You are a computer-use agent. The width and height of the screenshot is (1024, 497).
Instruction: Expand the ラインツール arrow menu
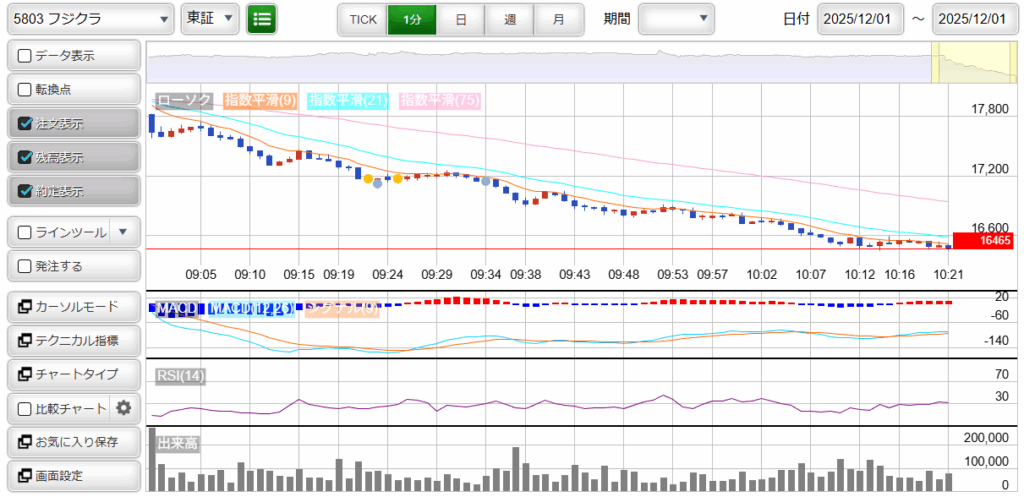pyautogui.click(x=123, y=232)
